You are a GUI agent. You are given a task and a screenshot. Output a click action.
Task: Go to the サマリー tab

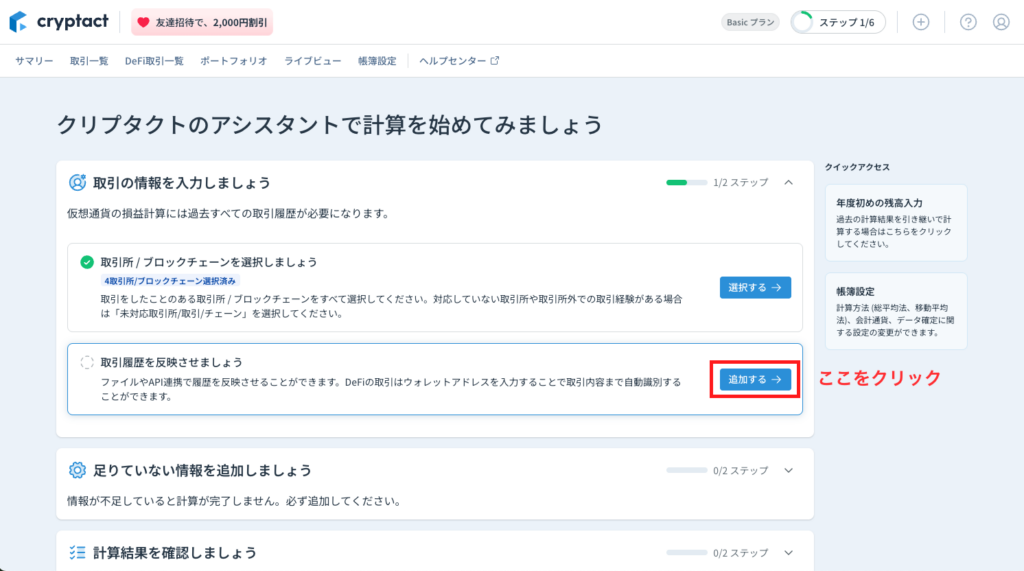(x=34, y=61)
